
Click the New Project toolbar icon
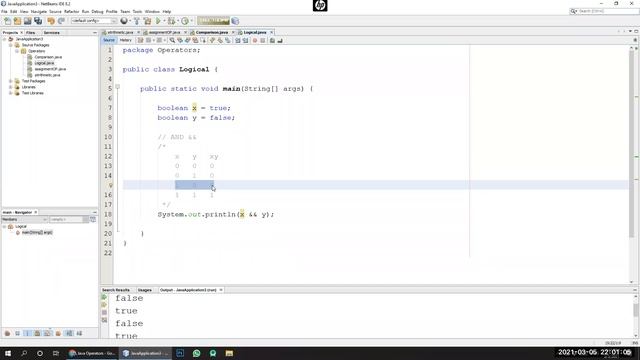(17, 21)
